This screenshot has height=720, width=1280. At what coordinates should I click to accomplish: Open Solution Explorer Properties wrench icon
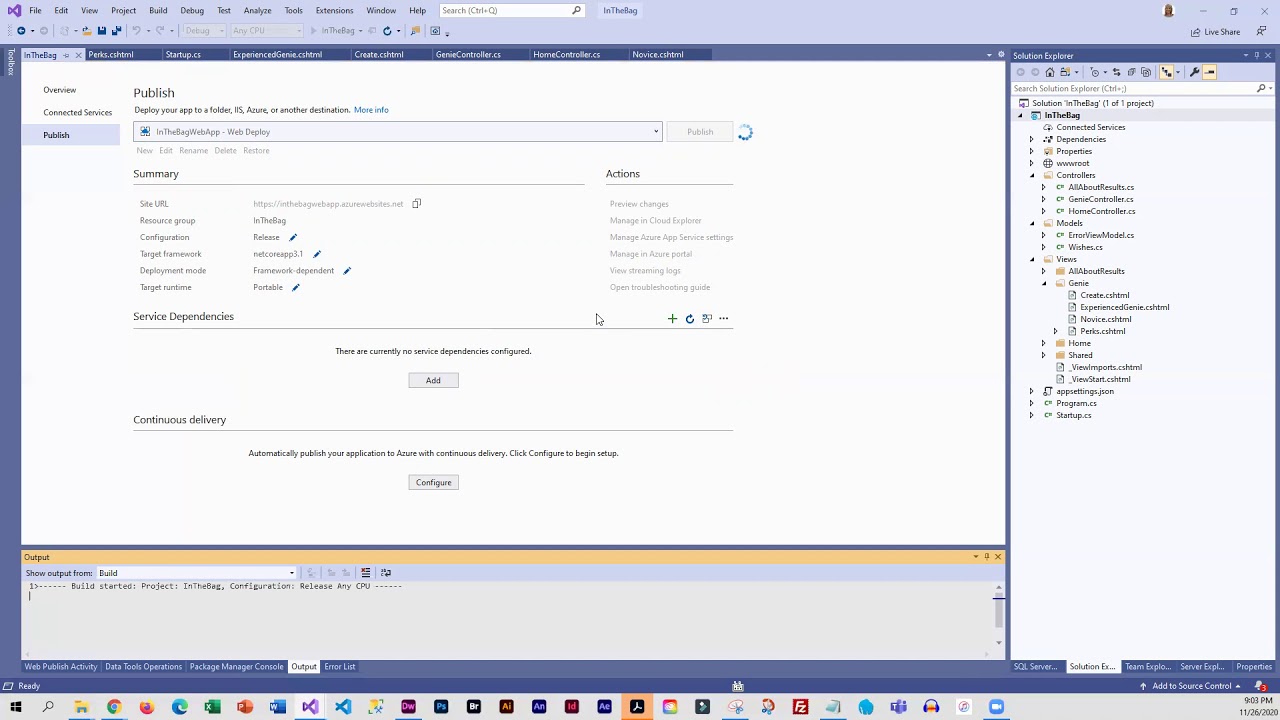(x=1195, y=72)
